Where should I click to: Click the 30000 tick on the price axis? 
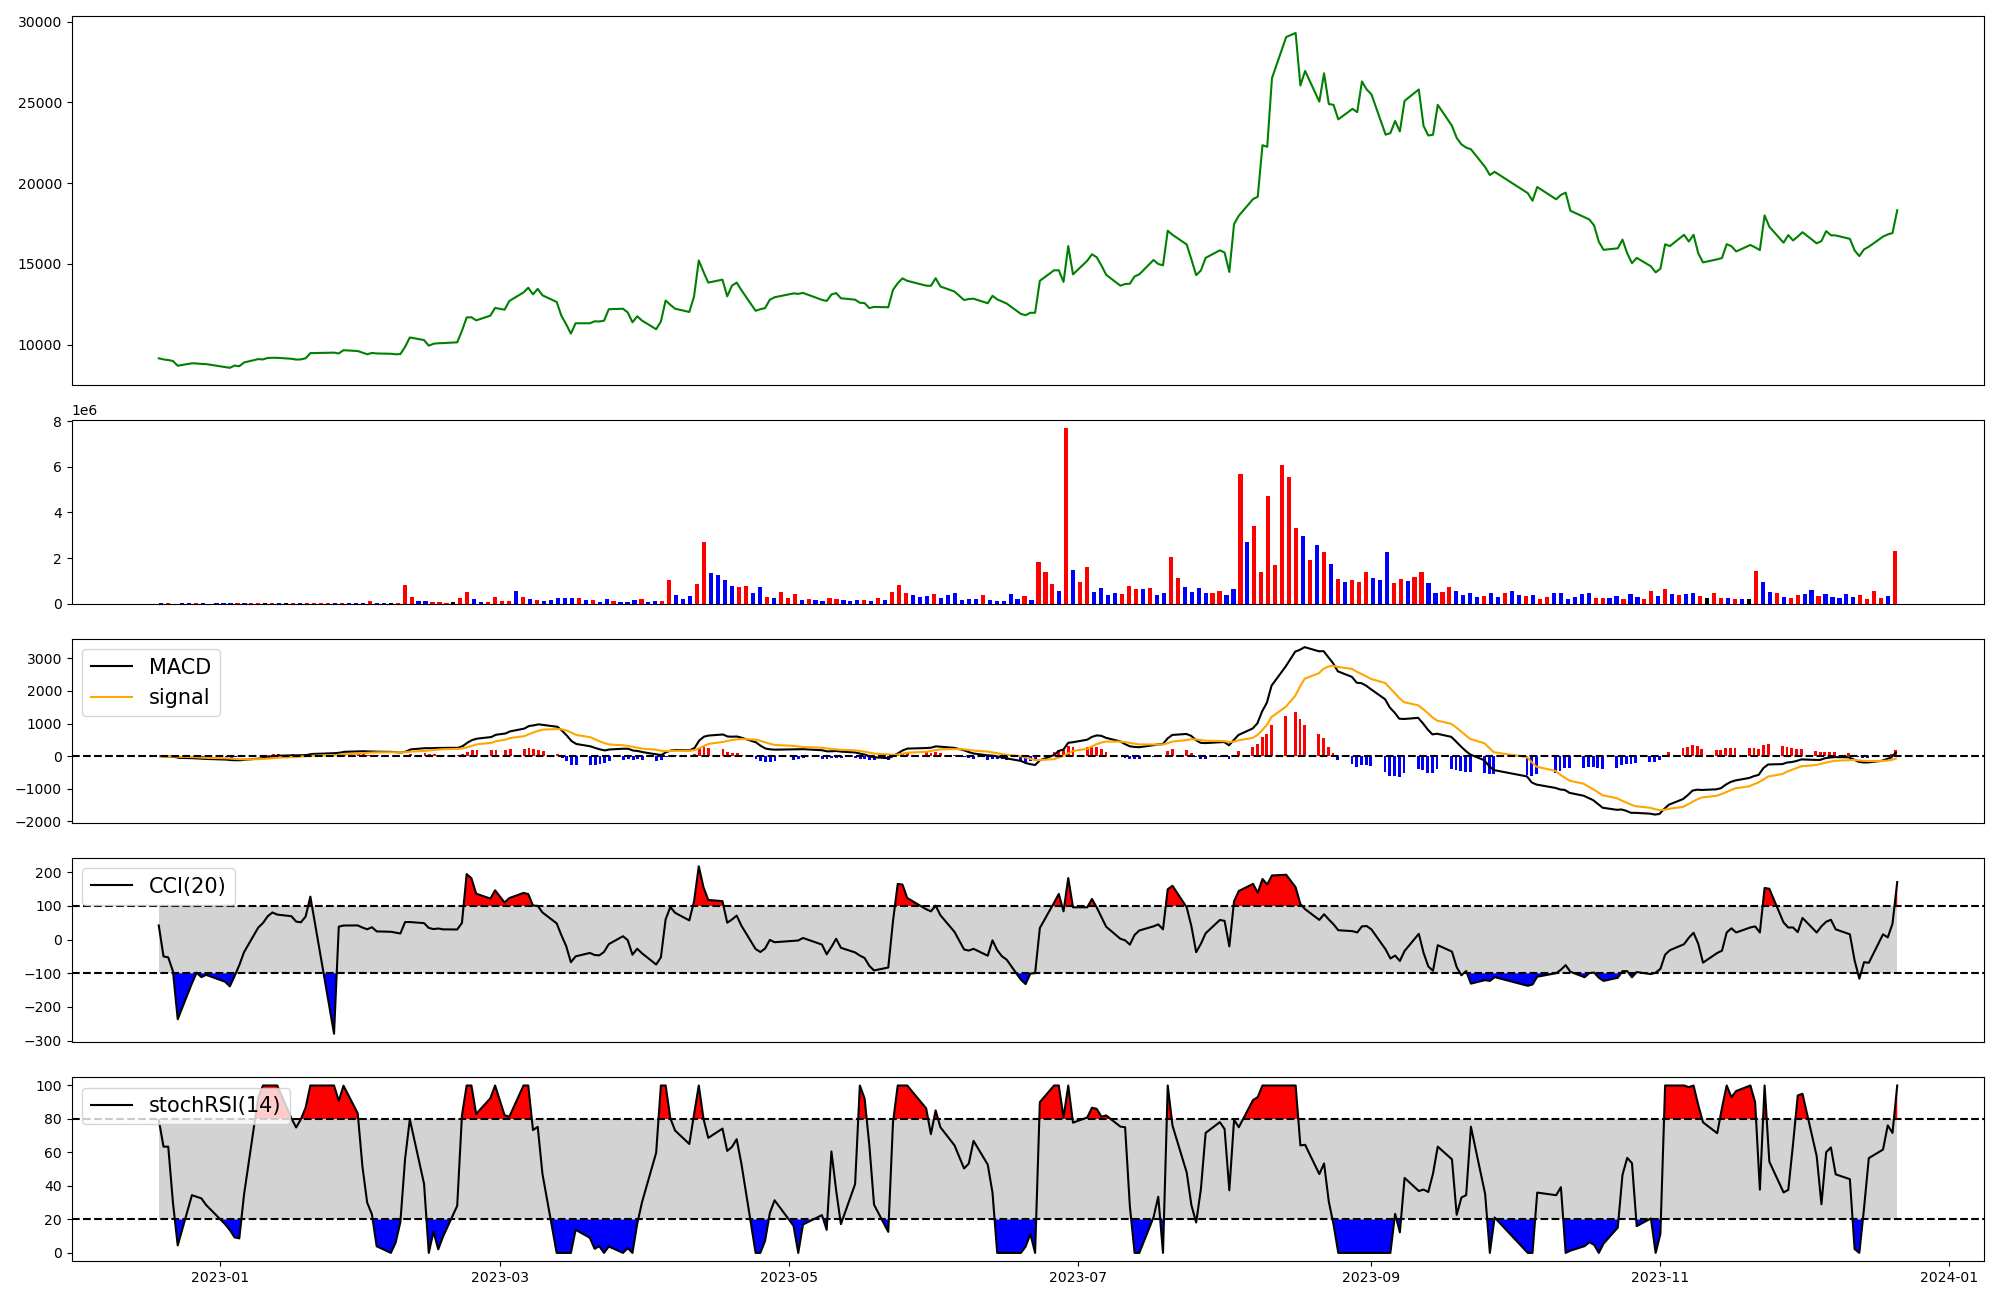[40, 22]
